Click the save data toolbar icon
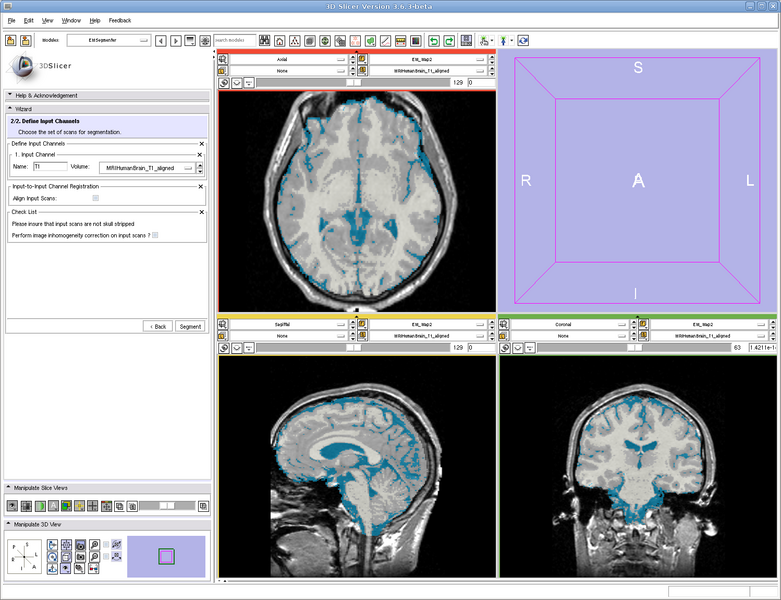Viewport: 781px width, 600px height. pyautogui.click(x=25, y=41)
